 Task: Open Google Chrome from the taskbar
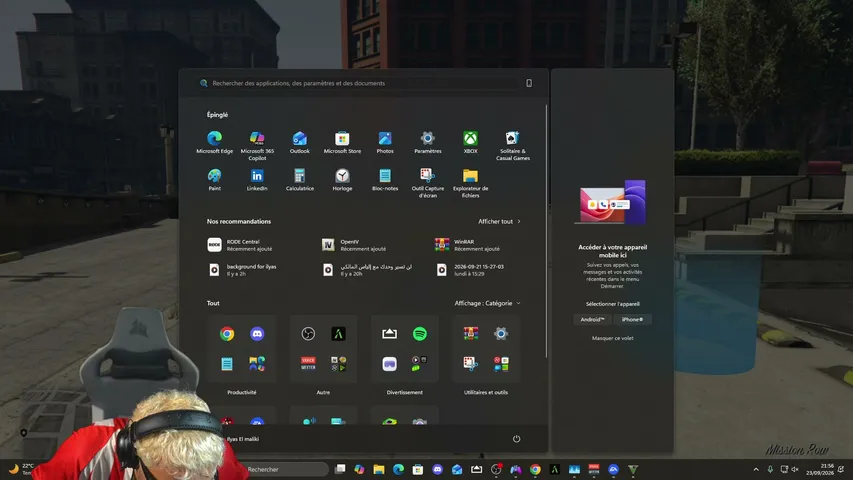point(535,469)
